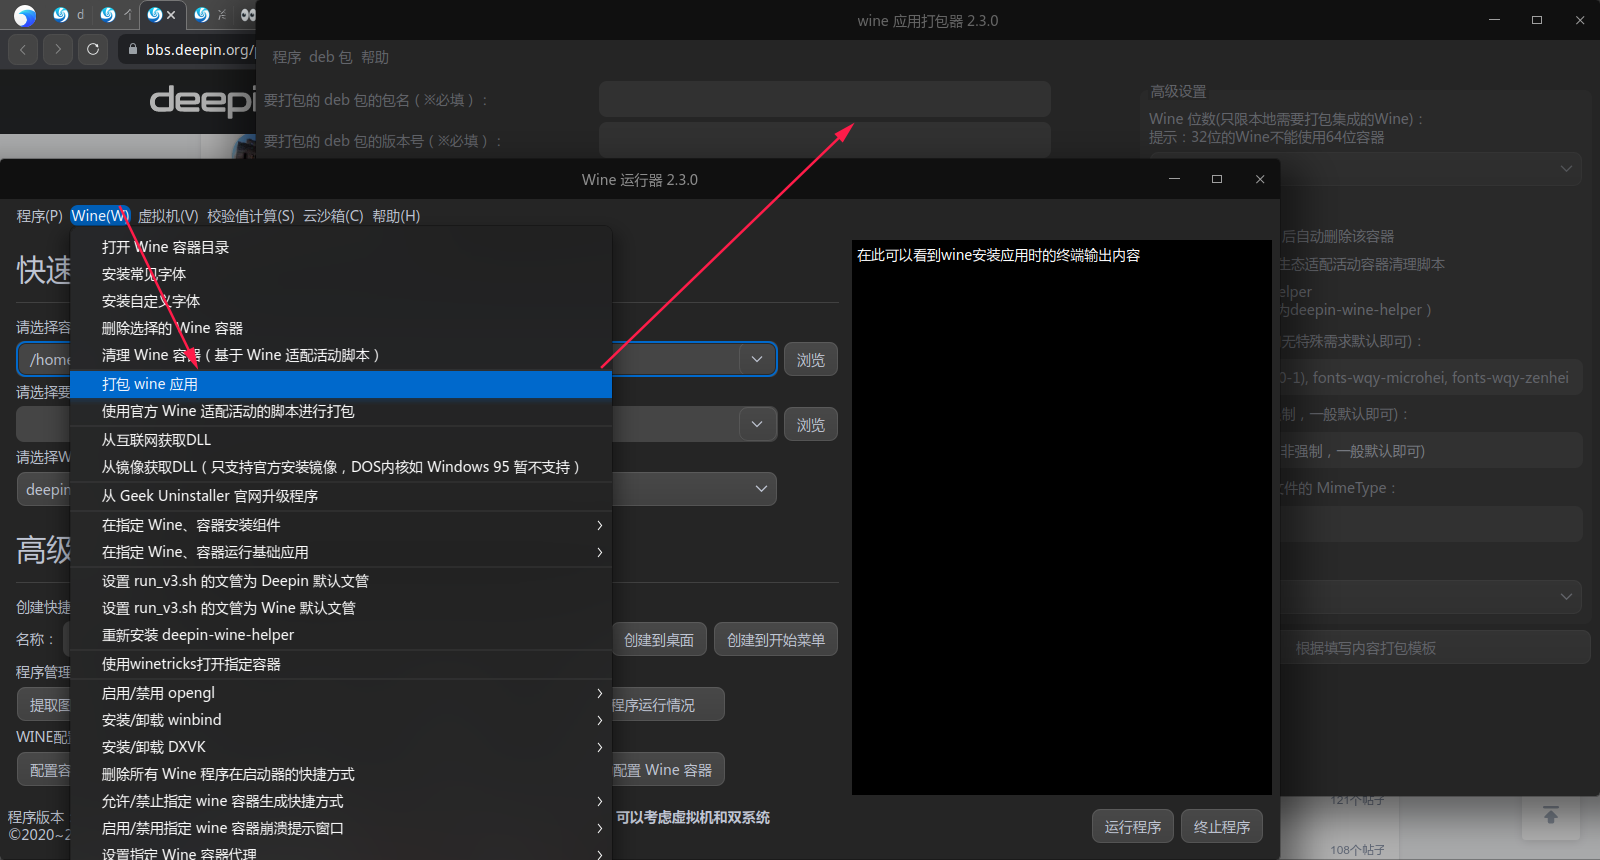
Task: Click the text 可以考虑虚拟机和双系统
Action: 693,818
